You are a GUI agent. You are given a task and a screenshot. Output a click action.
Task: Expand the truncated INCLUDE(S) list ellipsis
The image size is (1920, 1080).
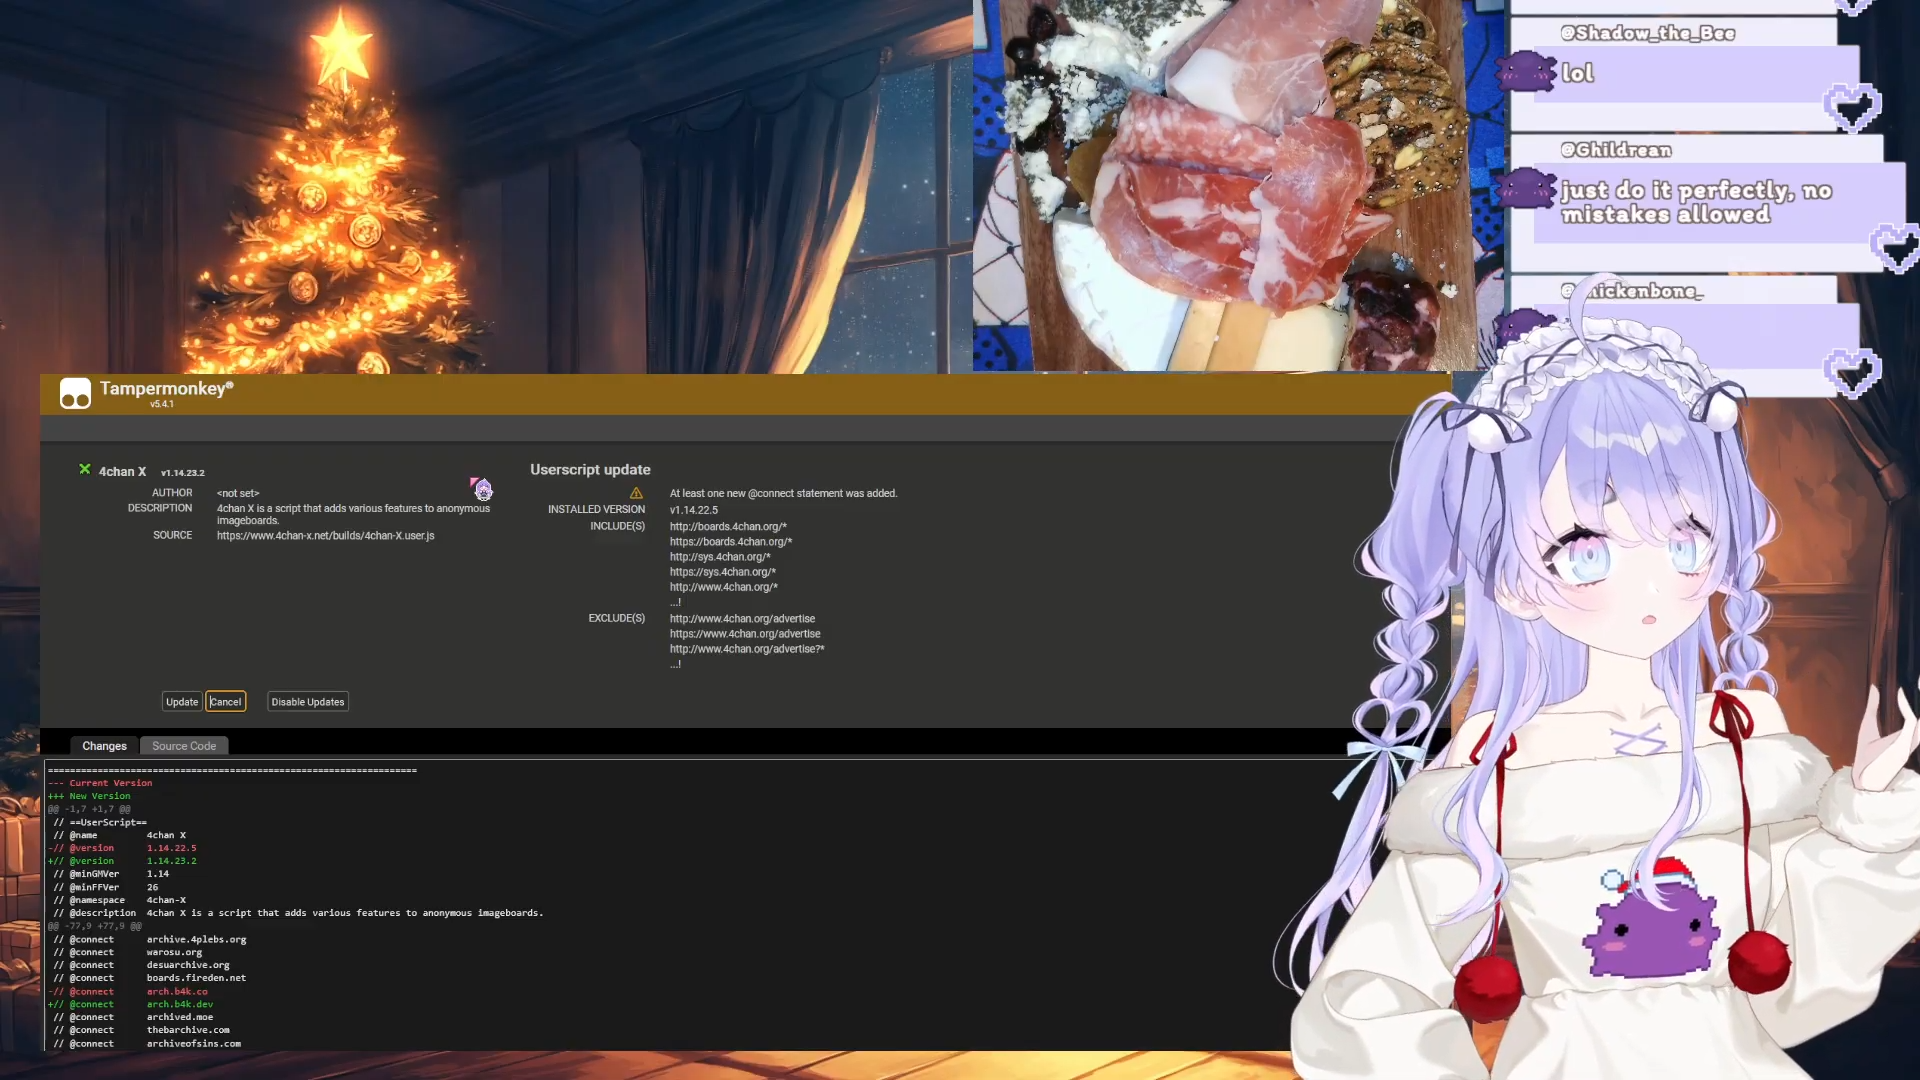click(x=675, y=602)
